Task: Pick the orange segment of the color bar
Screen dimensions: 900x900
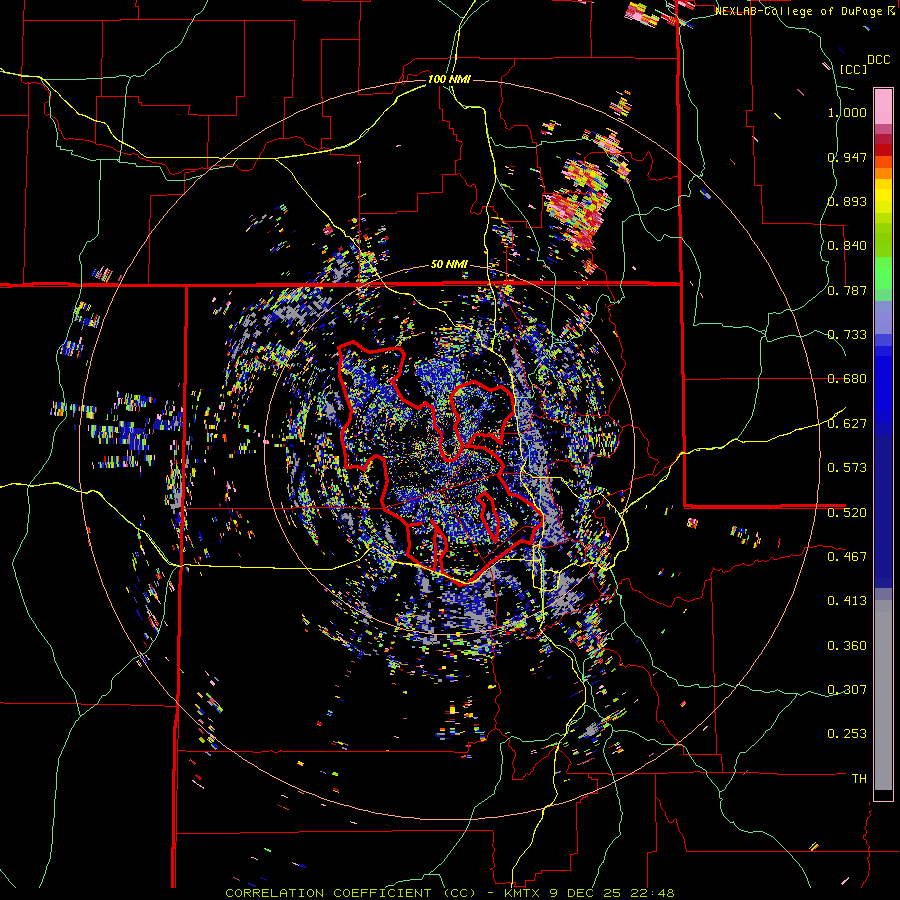Action: [883, 173]
